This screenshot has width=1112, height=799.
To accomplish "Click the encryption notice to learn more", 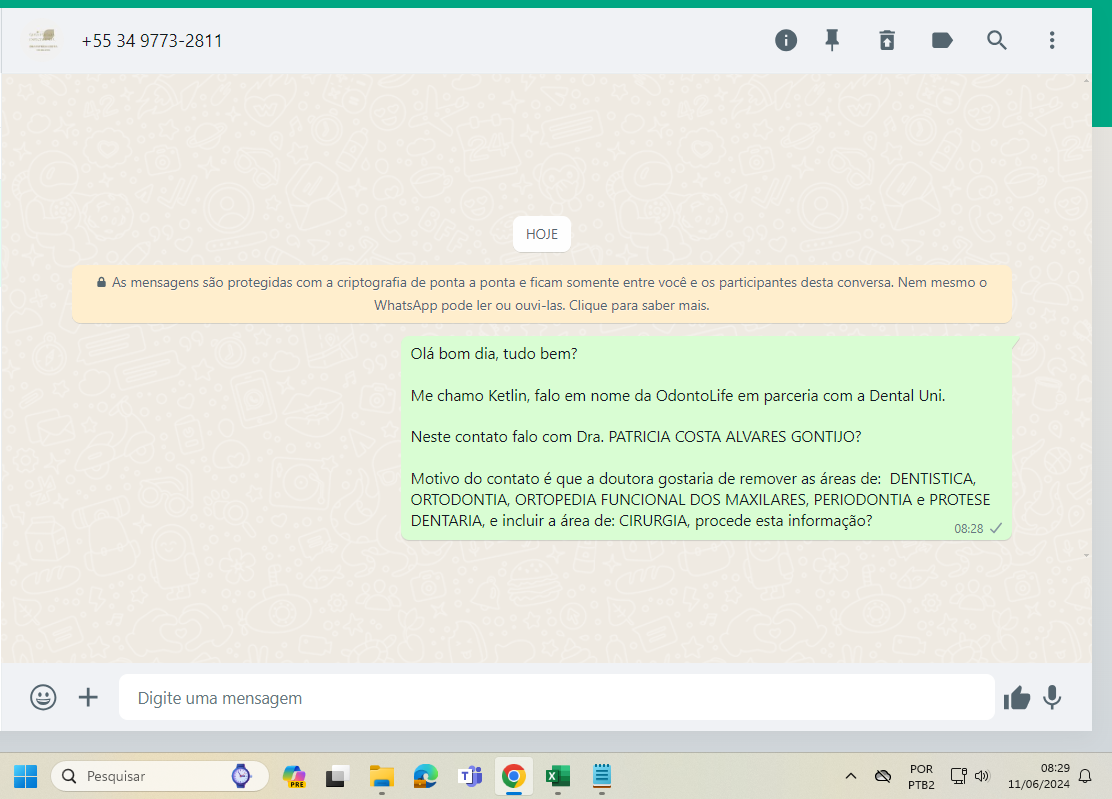I will click(542, 294).
